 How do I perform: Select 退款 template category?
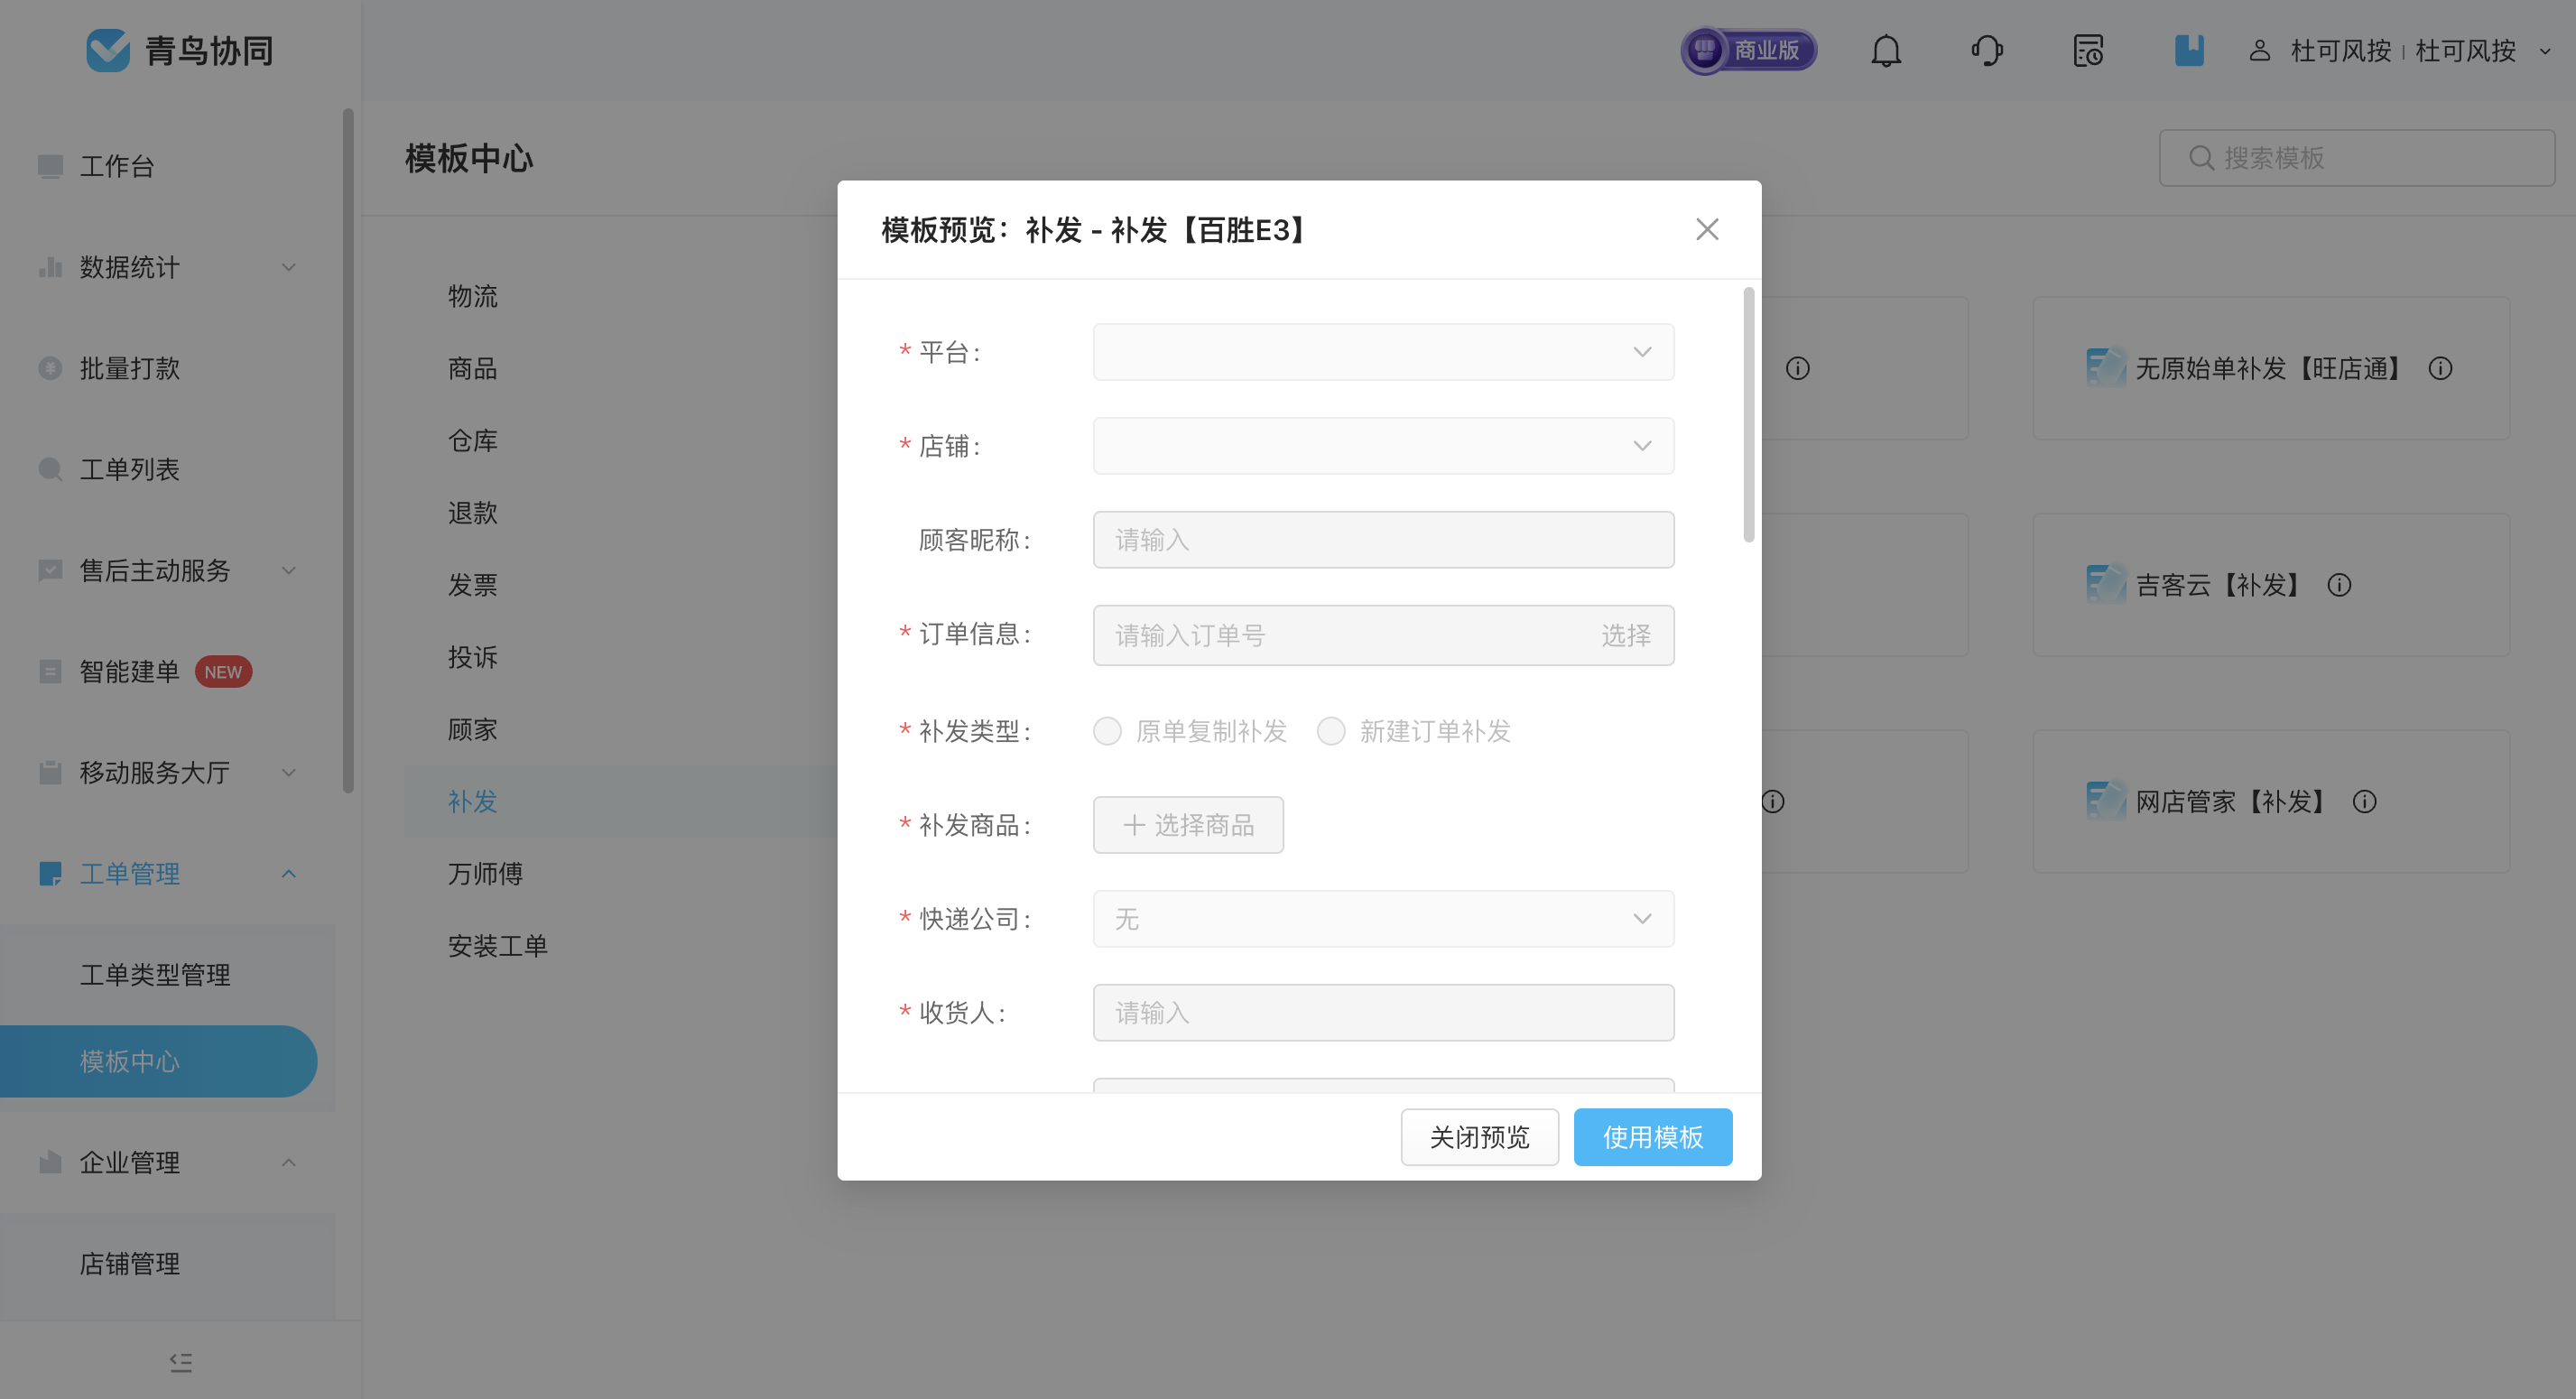pos(473,513)
